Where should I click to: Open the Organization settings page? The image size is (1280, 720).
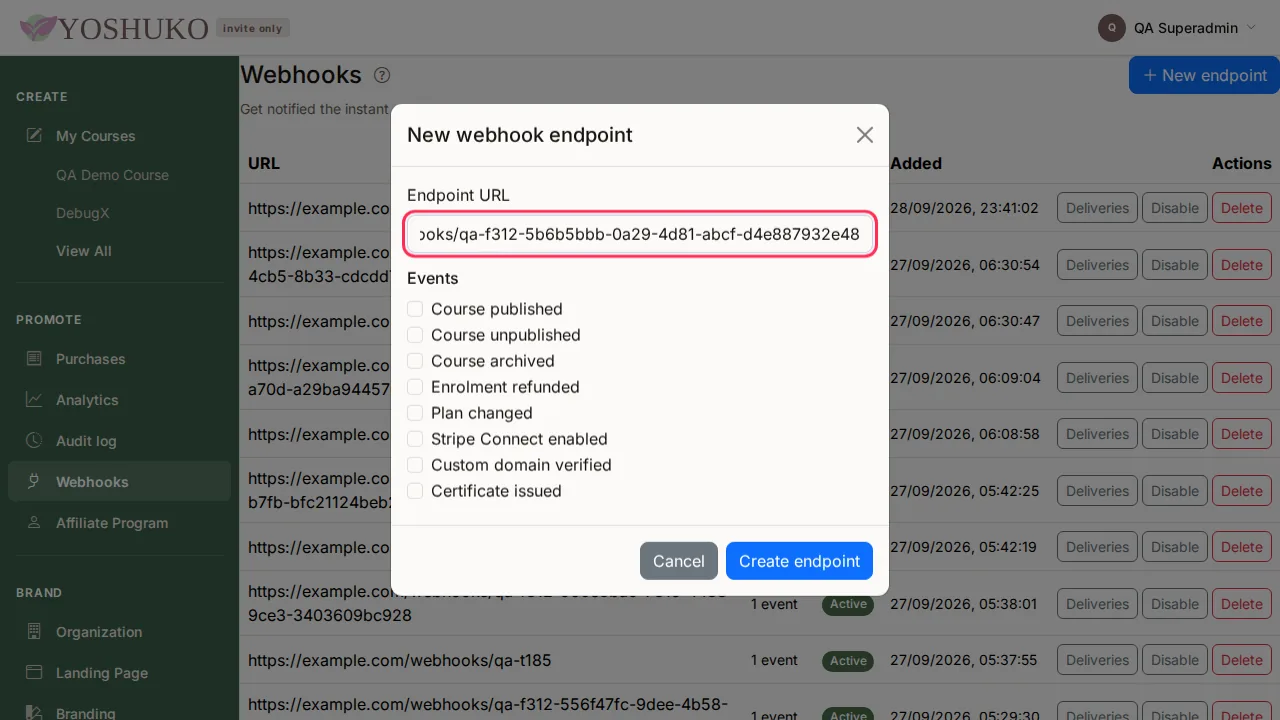(x=119, y=631)
